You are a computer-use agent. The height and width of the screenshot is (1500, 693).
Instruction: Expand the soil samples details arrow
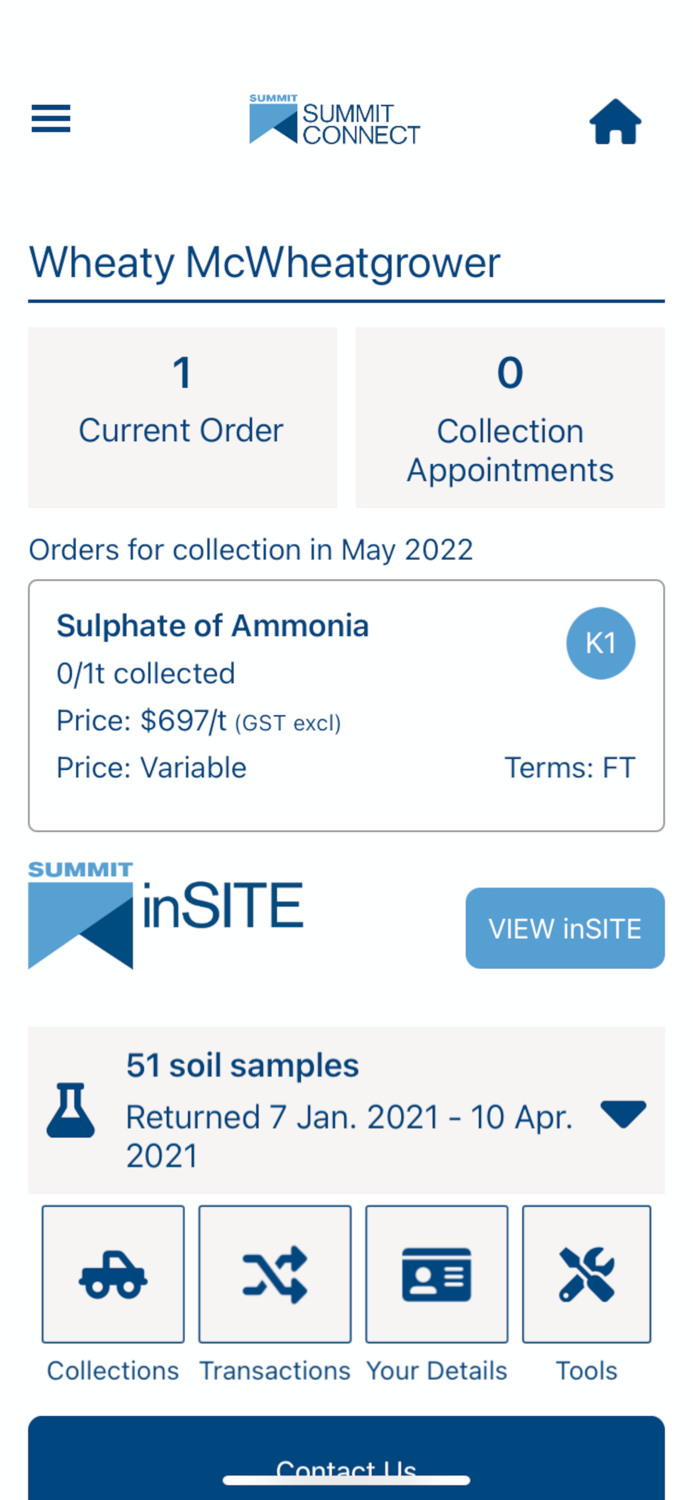[623, 1112]
